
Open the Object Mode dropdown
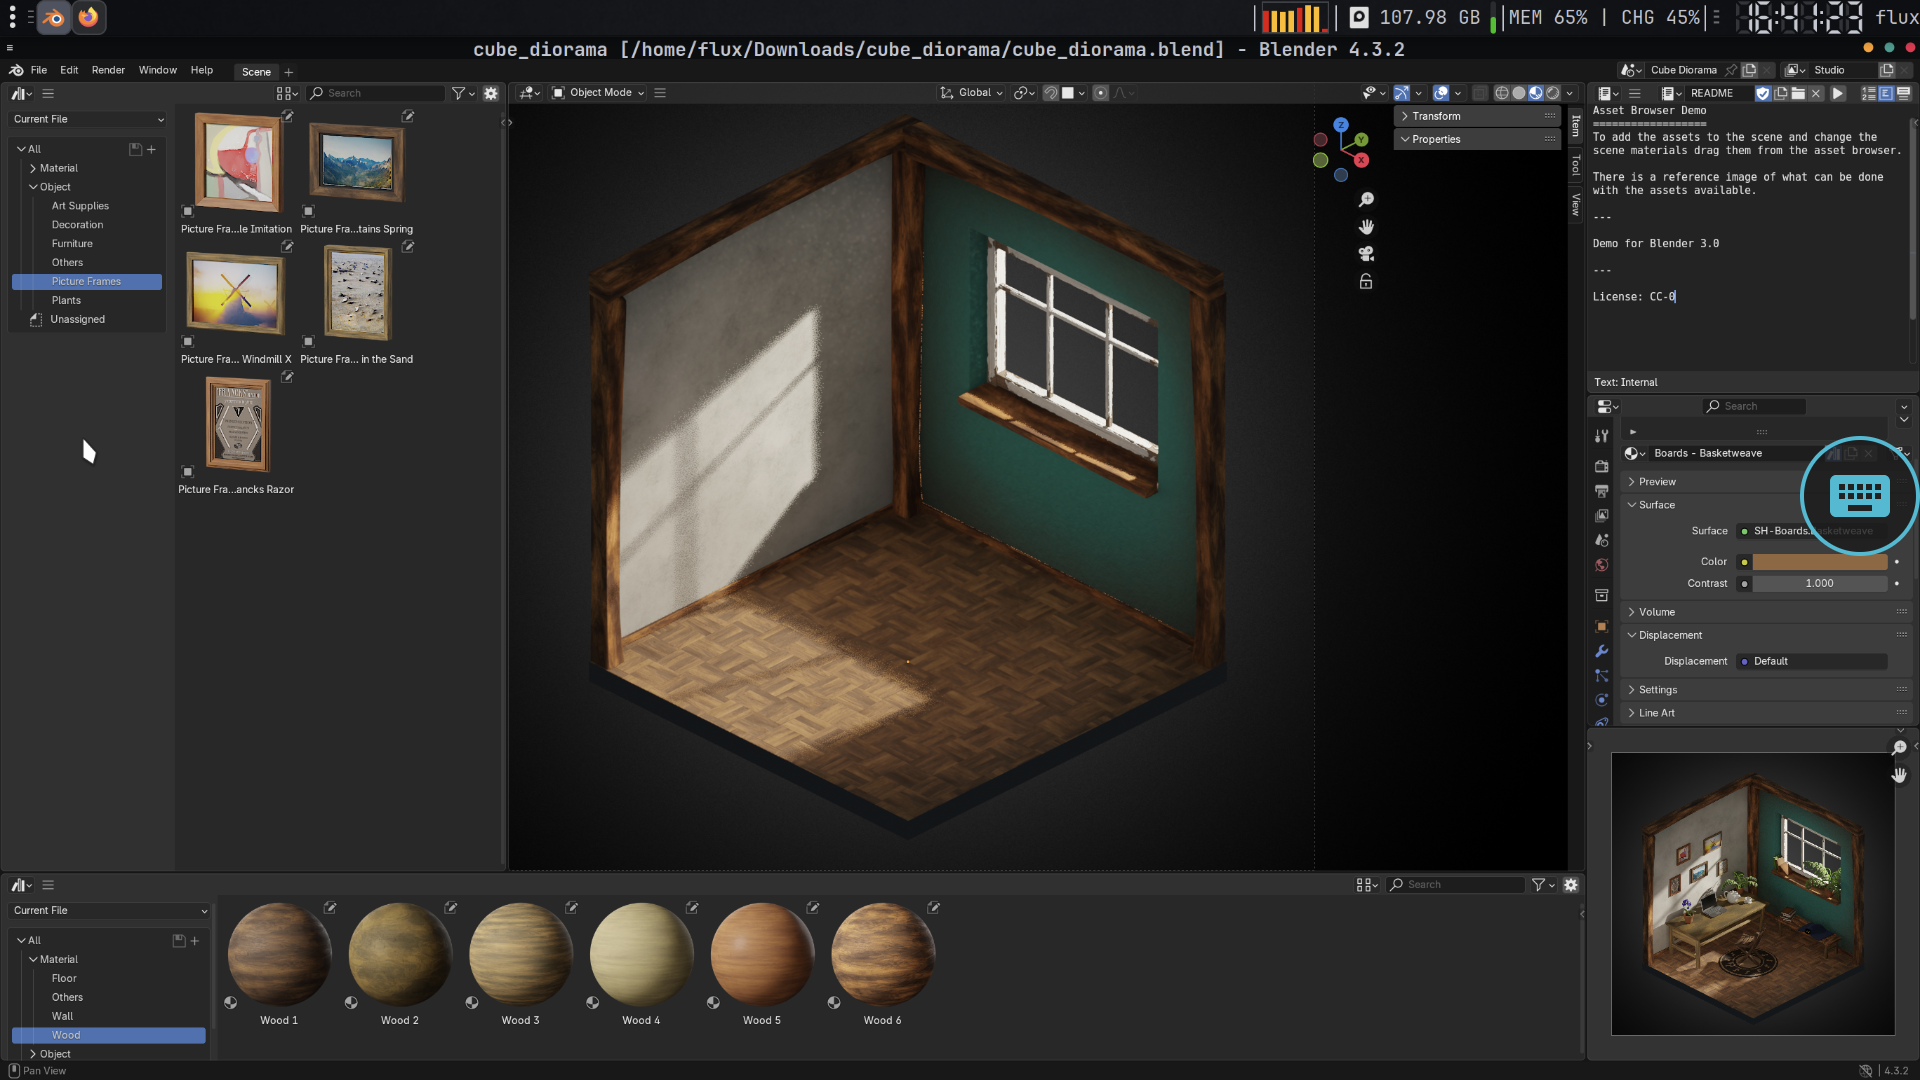pyautogui.click(x=598, y=93)
